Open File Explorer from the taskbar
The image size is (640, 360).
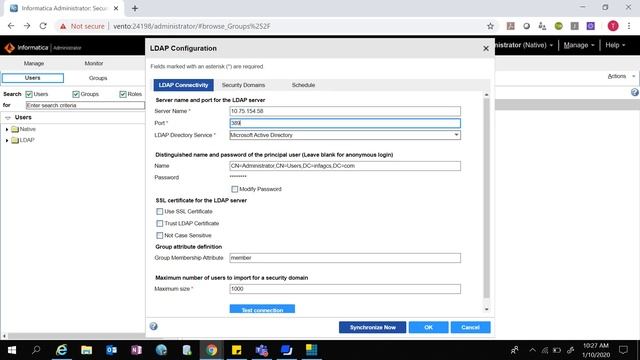click(86, 350)
